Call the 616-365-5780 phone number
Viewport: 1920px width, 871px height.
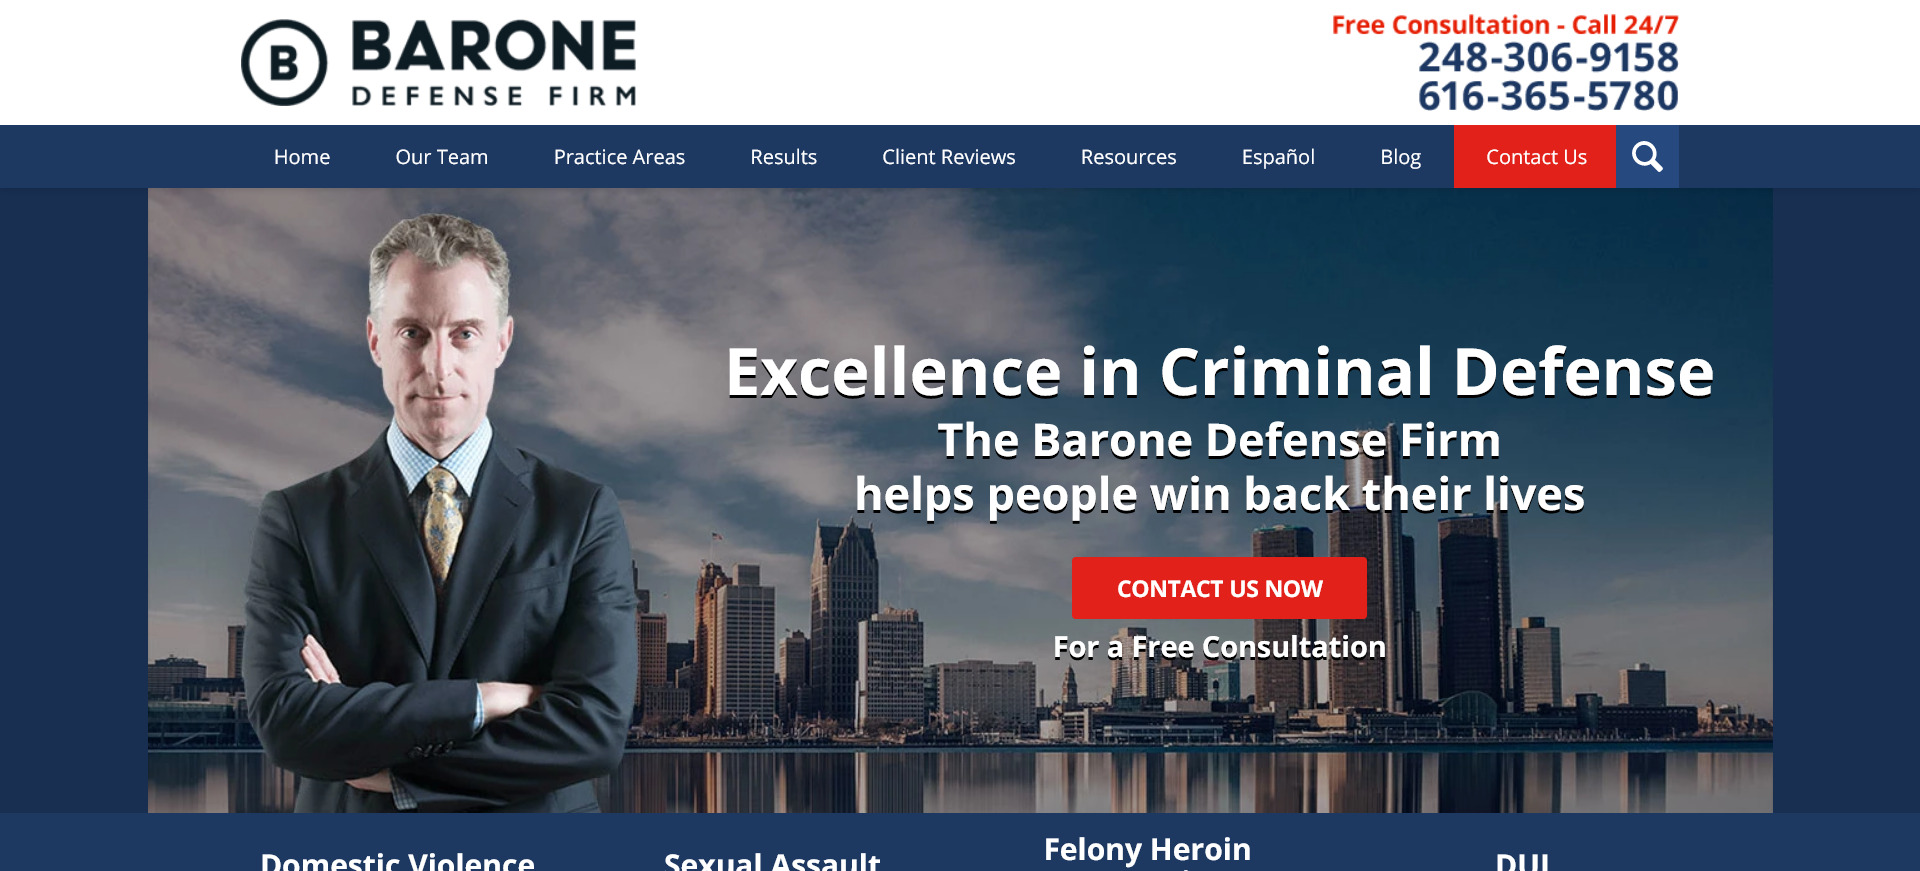click(1548, 97)
